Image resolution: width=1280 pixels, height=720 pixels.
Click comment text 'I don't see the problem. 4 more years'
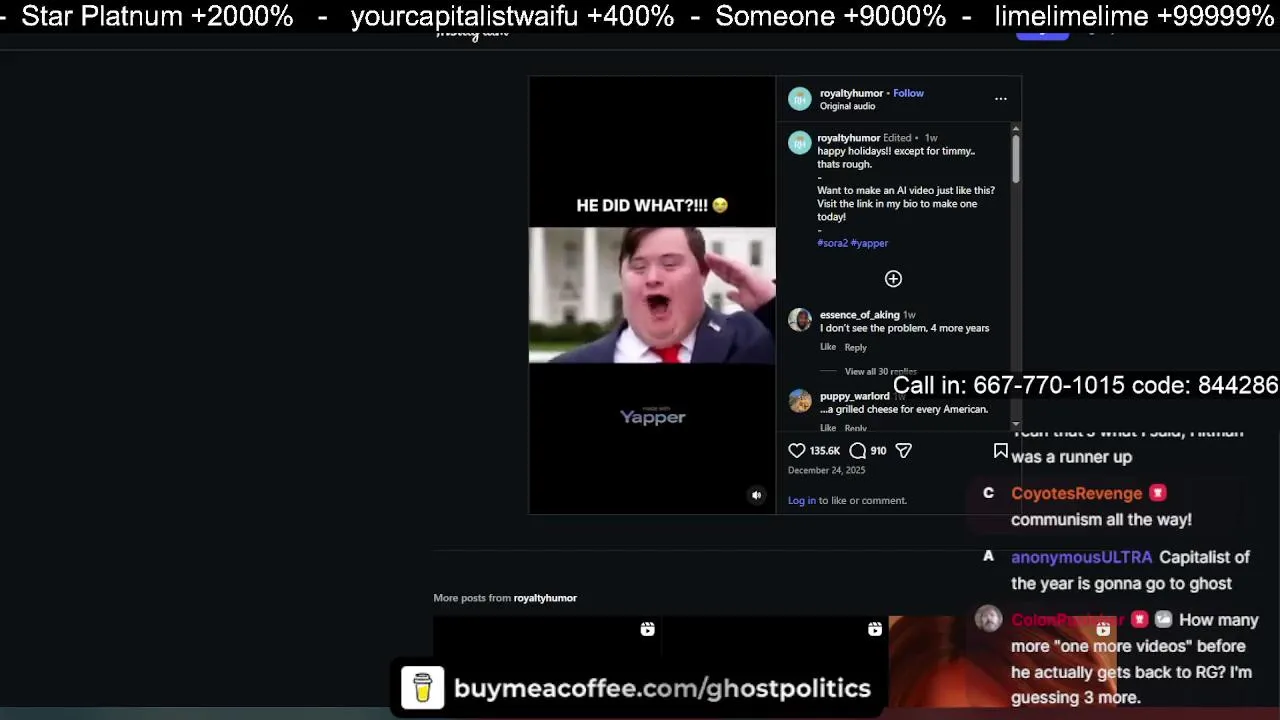904,328
